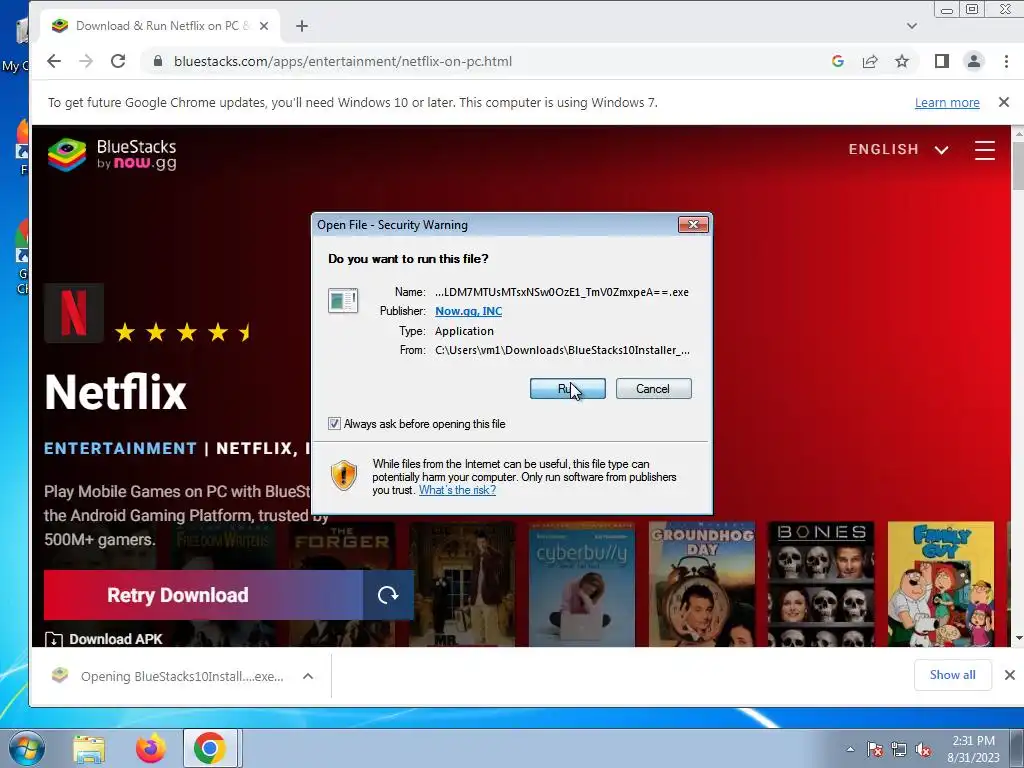The image size is (1024, 768).
Task: Click the ENTERTAINMENT category link
Action: tap(120, 448)
